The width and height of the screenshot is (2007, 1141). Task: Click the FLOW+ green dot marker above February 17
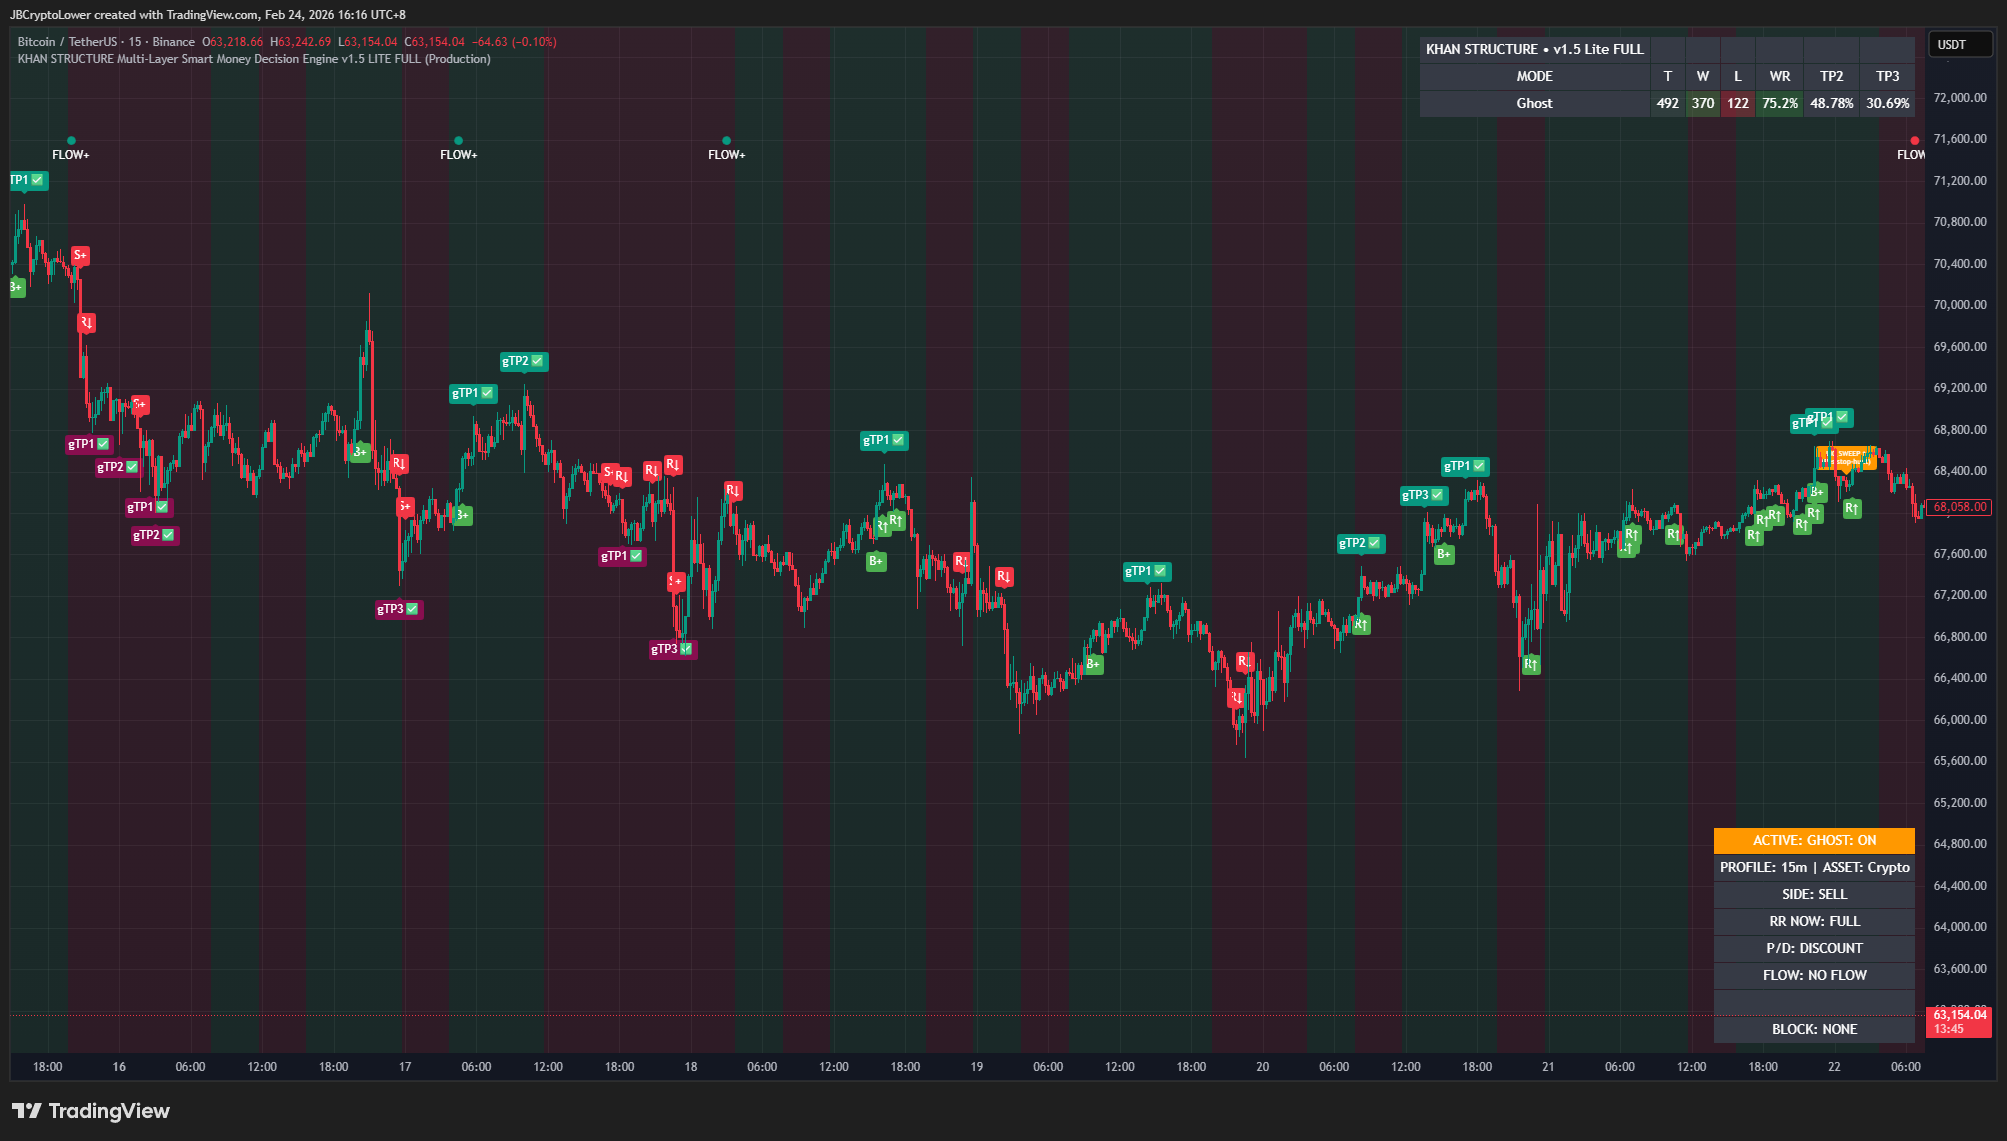459,140
